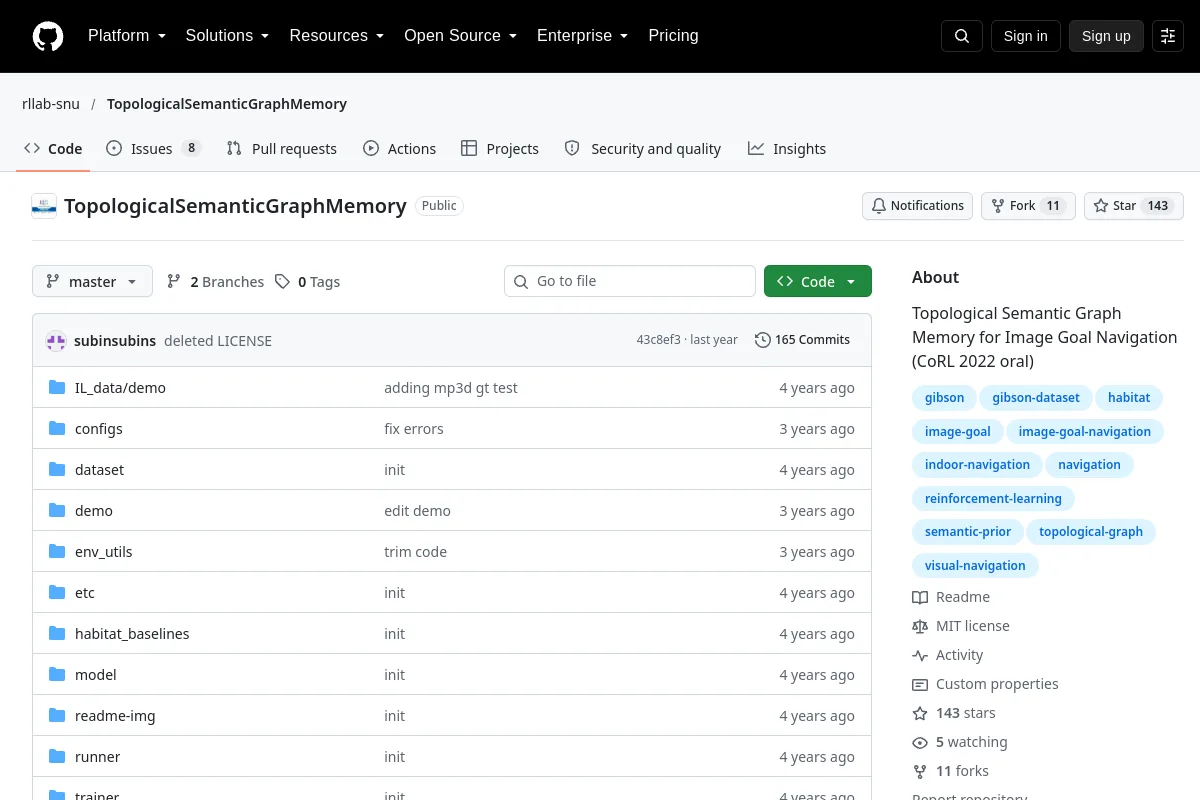Expand the Resources menu
The height and width of the screenshot is (800, 1200).
pyautogui.click(x=337, y=36)
